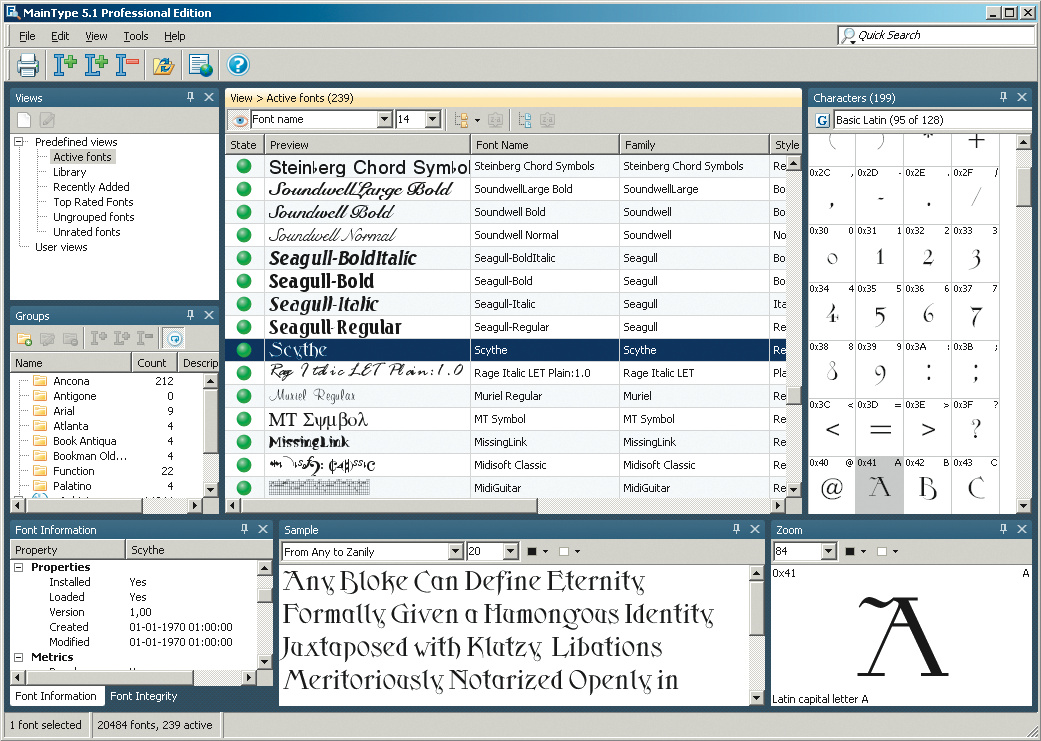Open the Zoom panel black text color swatch
1041x741 pixels.
(x=850, y=551)
